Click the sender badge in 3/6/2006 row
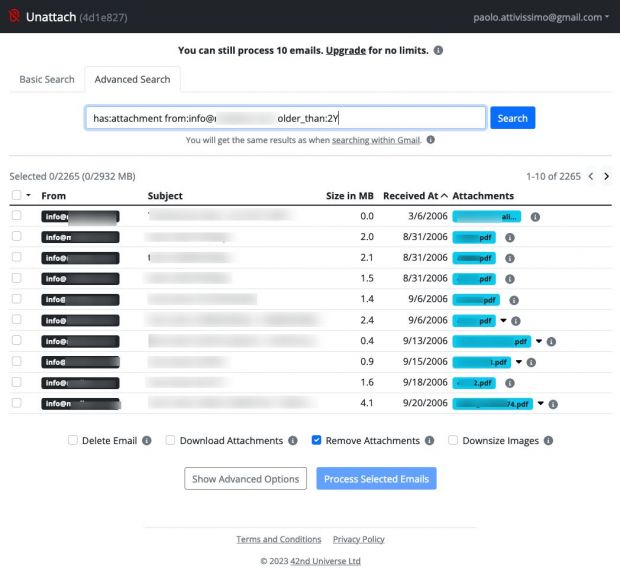The width and height of the screenshot is (620, 573). [80, 217]
